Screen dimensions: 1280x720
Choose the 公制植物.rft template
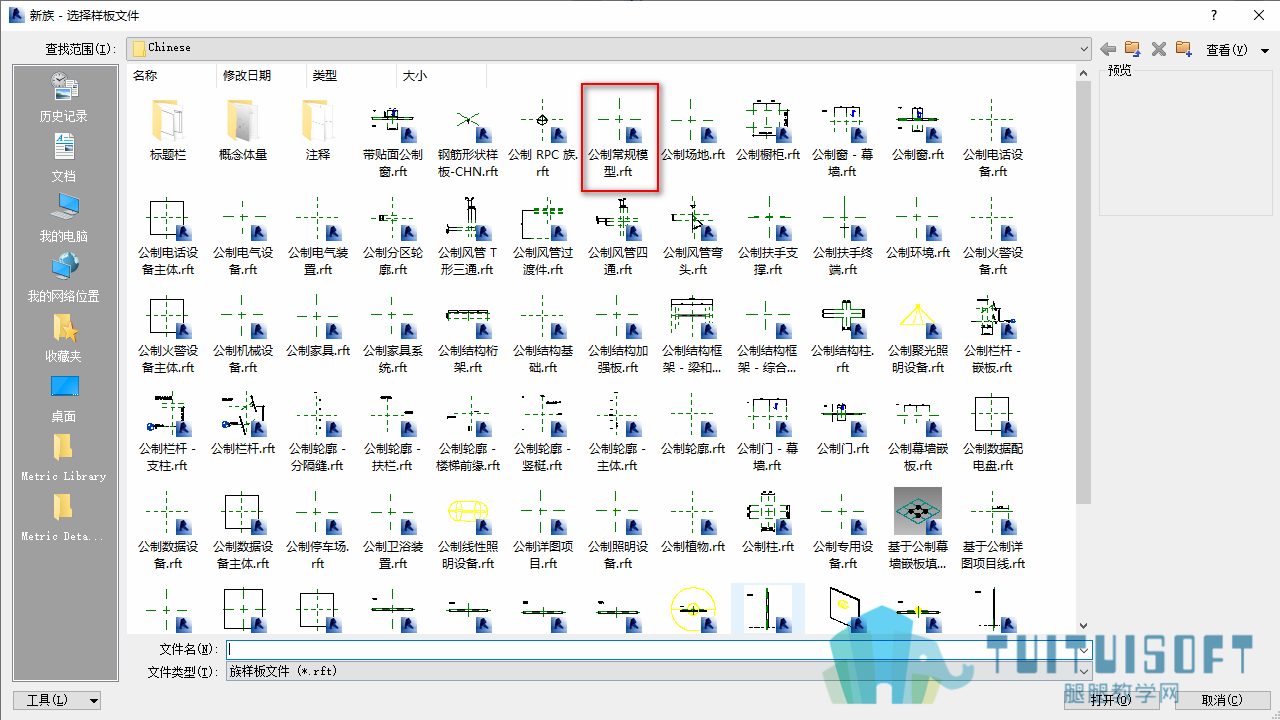coord(693,522)
